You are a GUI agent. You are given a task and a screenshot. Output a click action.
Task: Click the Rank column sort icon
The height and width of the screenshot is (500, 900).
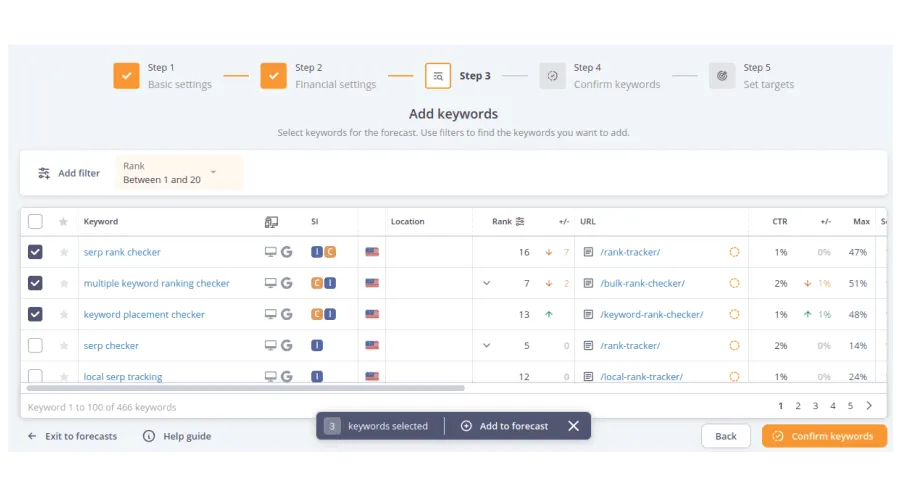click(x=520, y=222)
